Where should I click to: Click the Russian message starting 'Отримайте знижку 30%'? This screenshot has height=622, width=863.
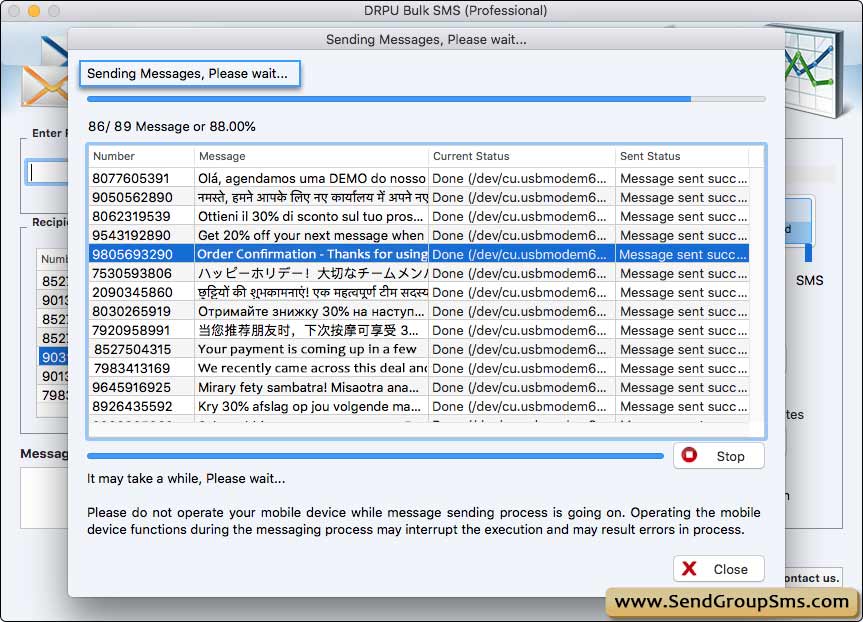pyautogui.click(x=311, y=311)
